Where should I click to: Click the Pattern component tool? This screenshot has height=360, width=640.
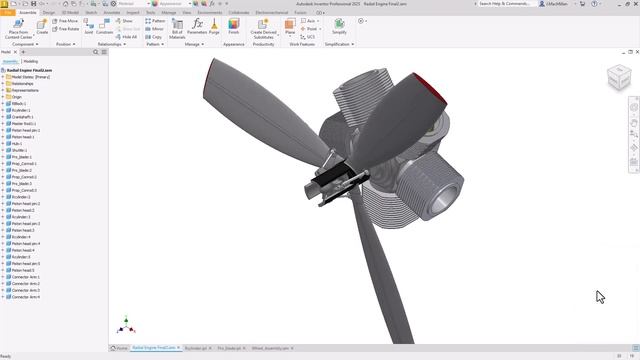click(x=155, y=21)
